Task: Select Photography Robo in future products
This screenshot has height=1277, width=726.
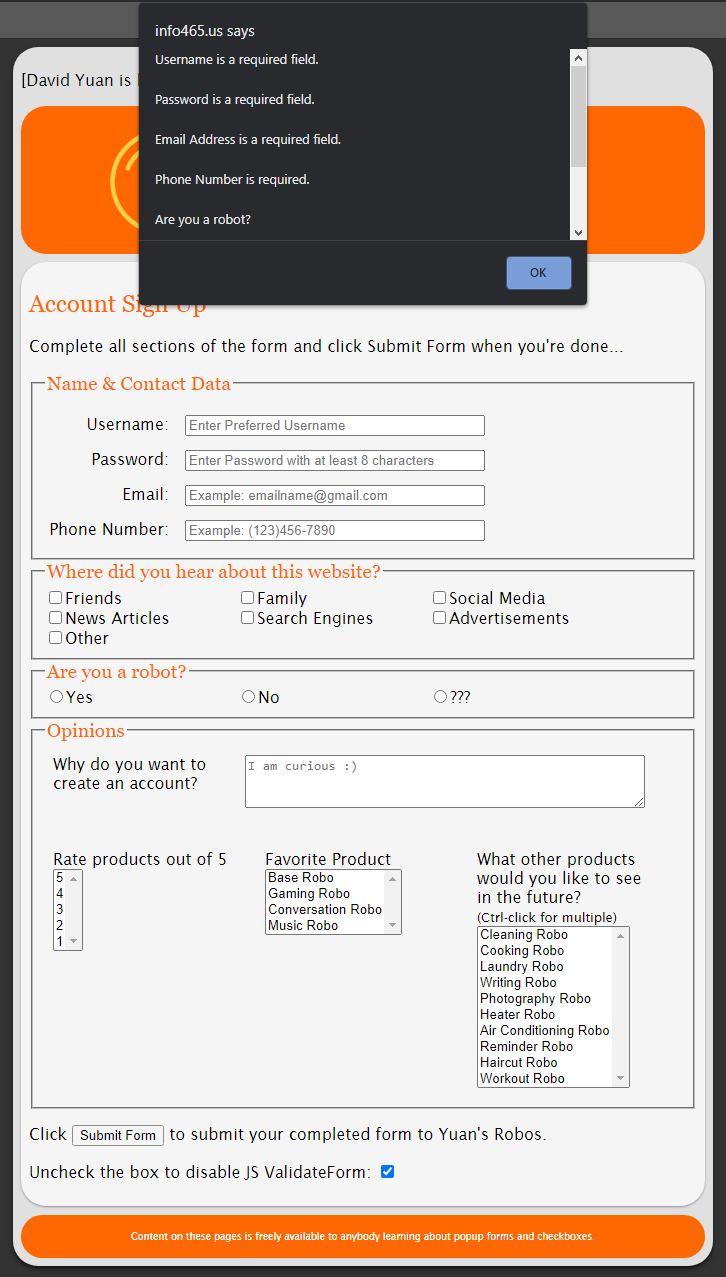Action: pyautogui.click(x=546, y=999)
